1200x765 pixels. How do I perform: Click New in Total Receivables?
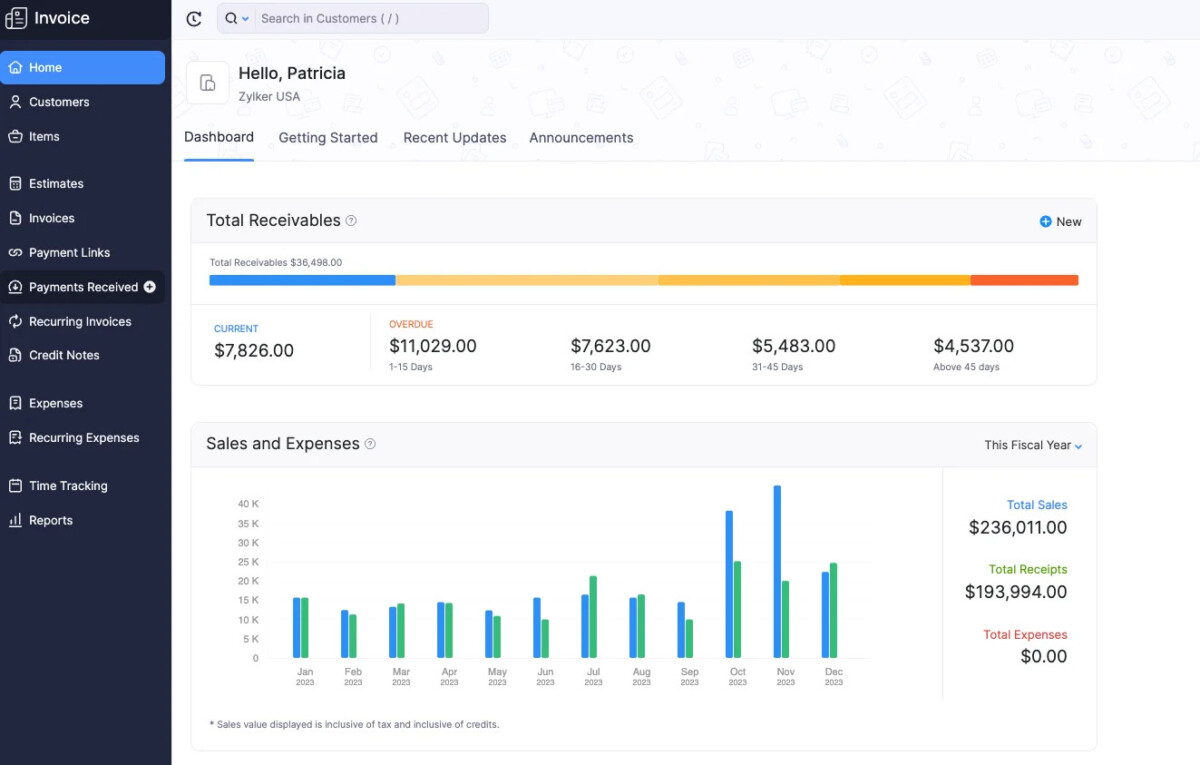pos(1060,222)
